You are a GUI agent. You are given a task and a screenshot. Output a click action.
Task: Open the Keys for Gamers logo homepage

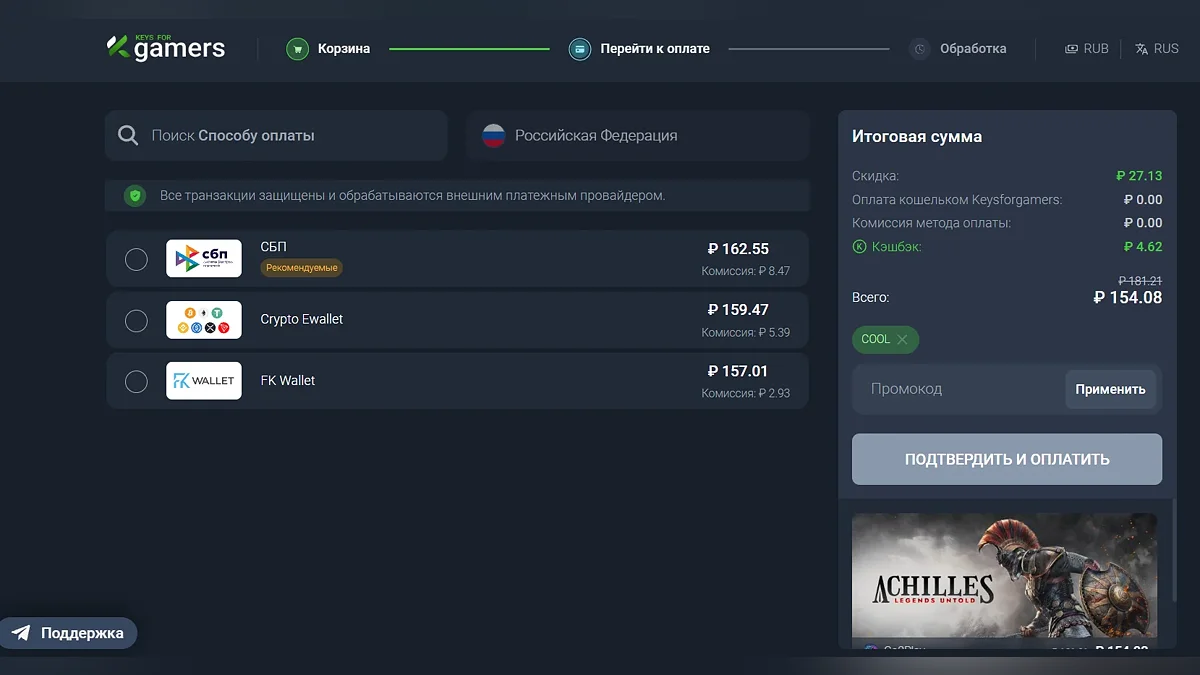point(166,47)
